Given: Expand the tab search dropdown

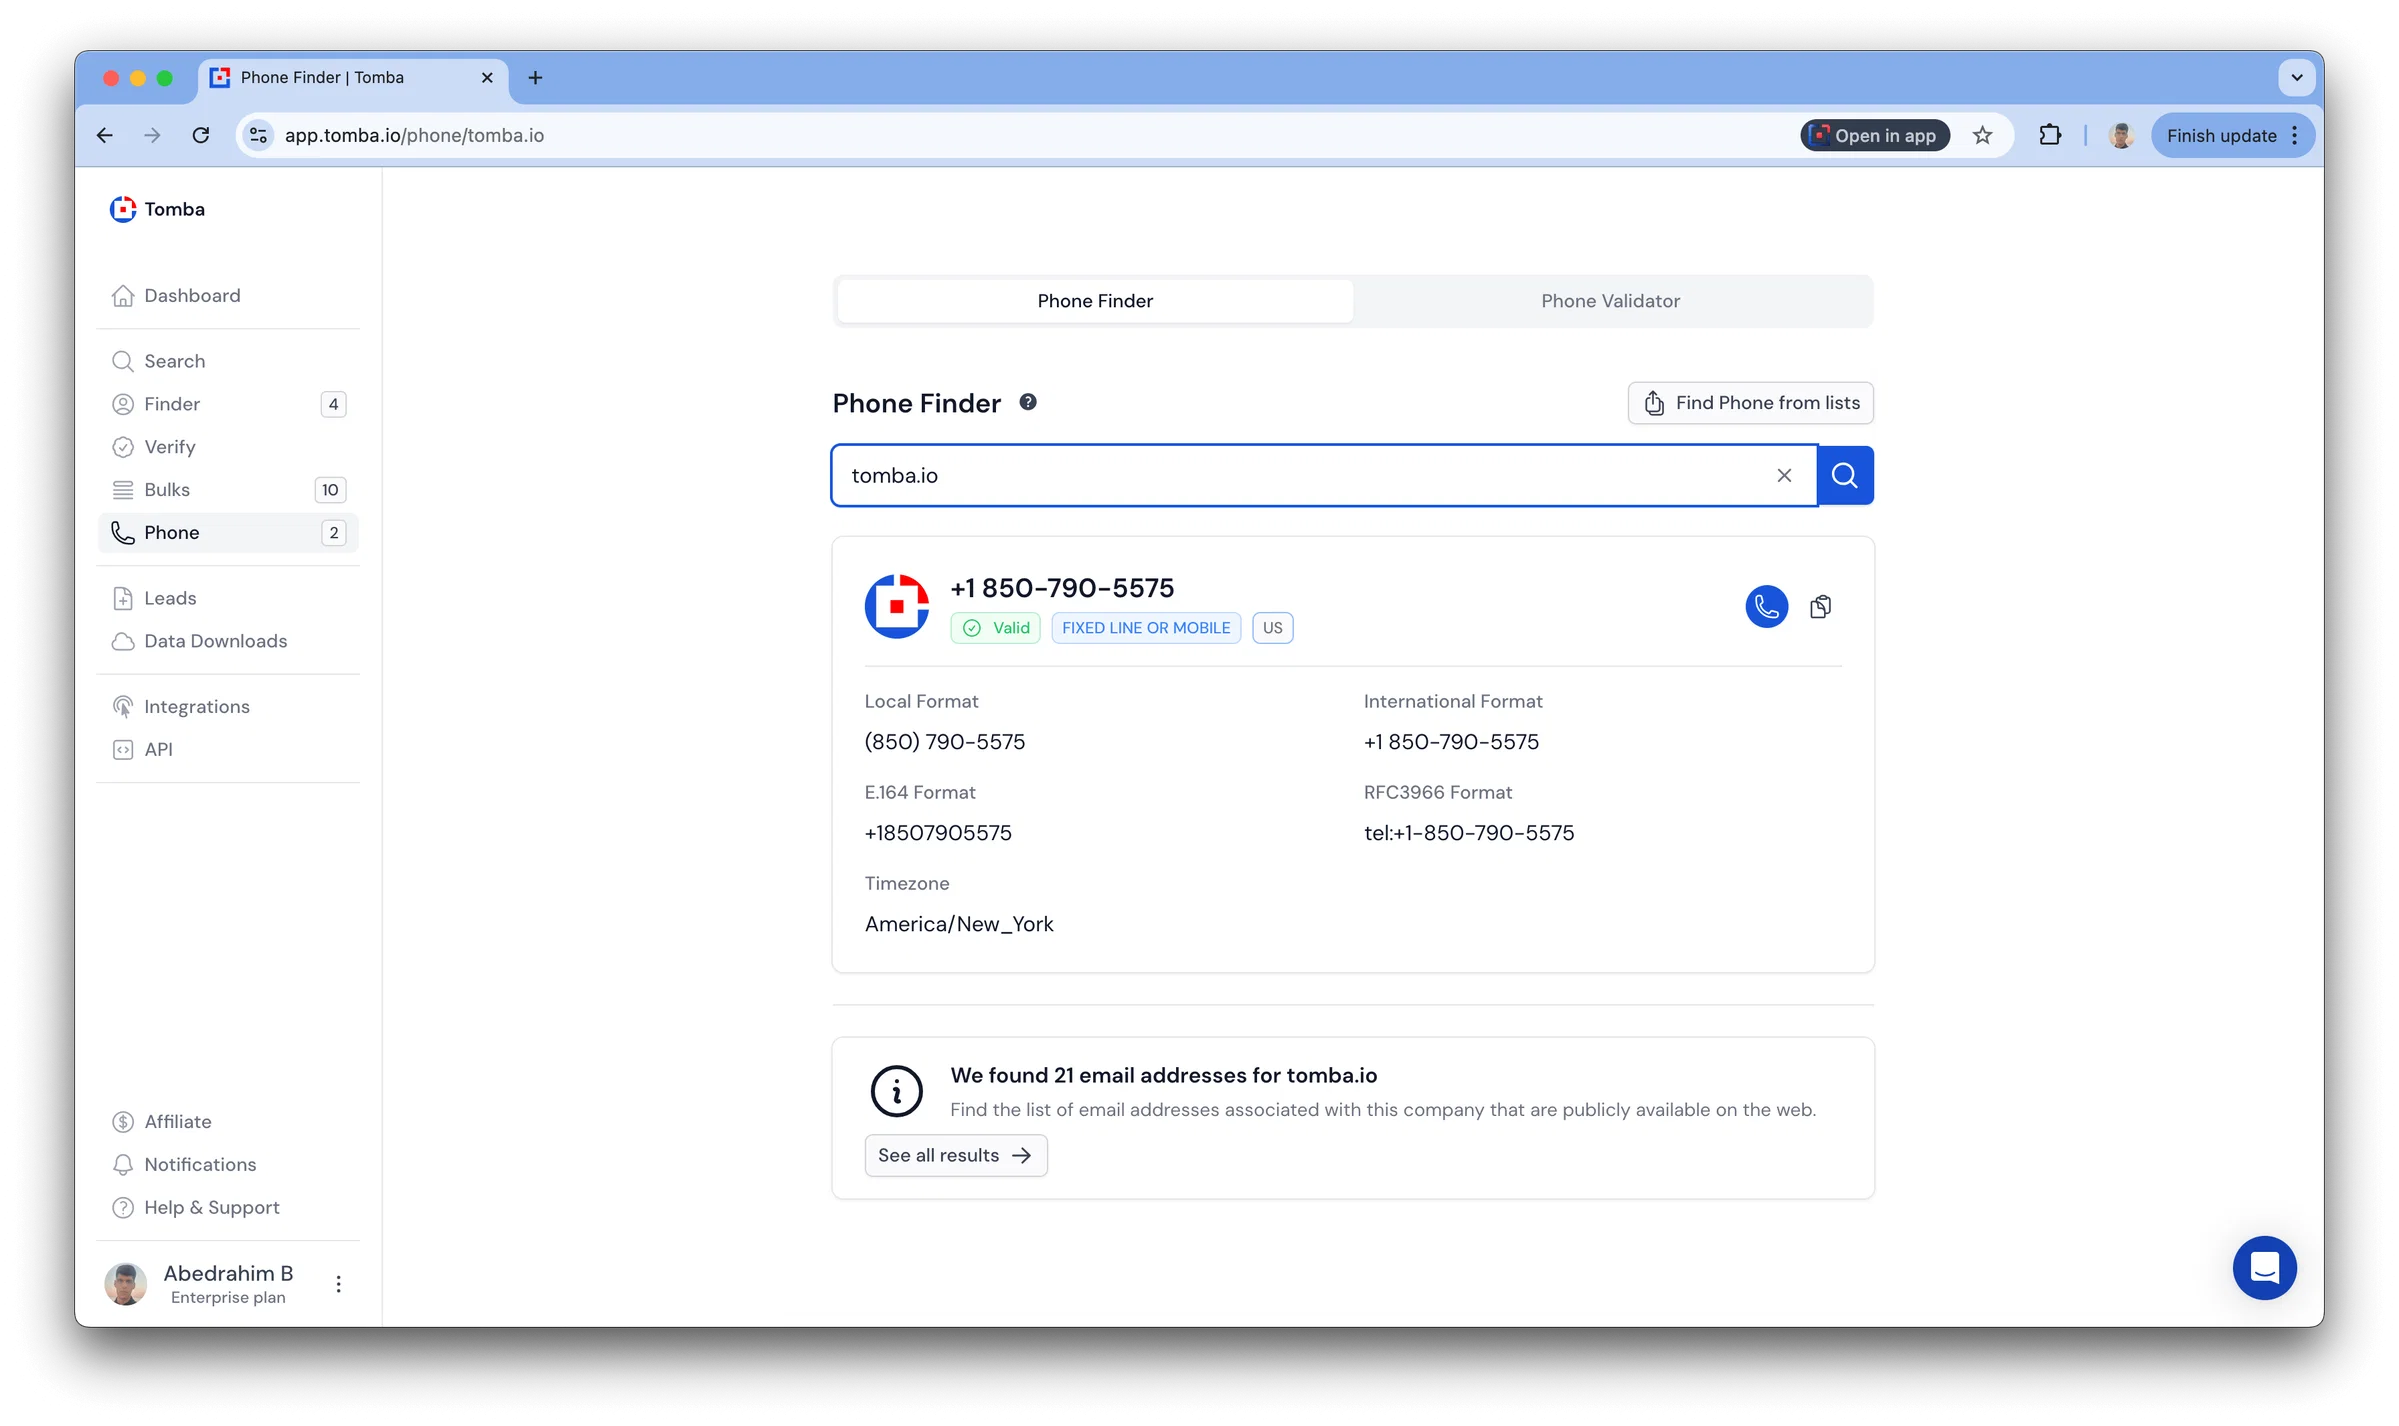Looking at the screenshot, I should [x=2297, y=77].
